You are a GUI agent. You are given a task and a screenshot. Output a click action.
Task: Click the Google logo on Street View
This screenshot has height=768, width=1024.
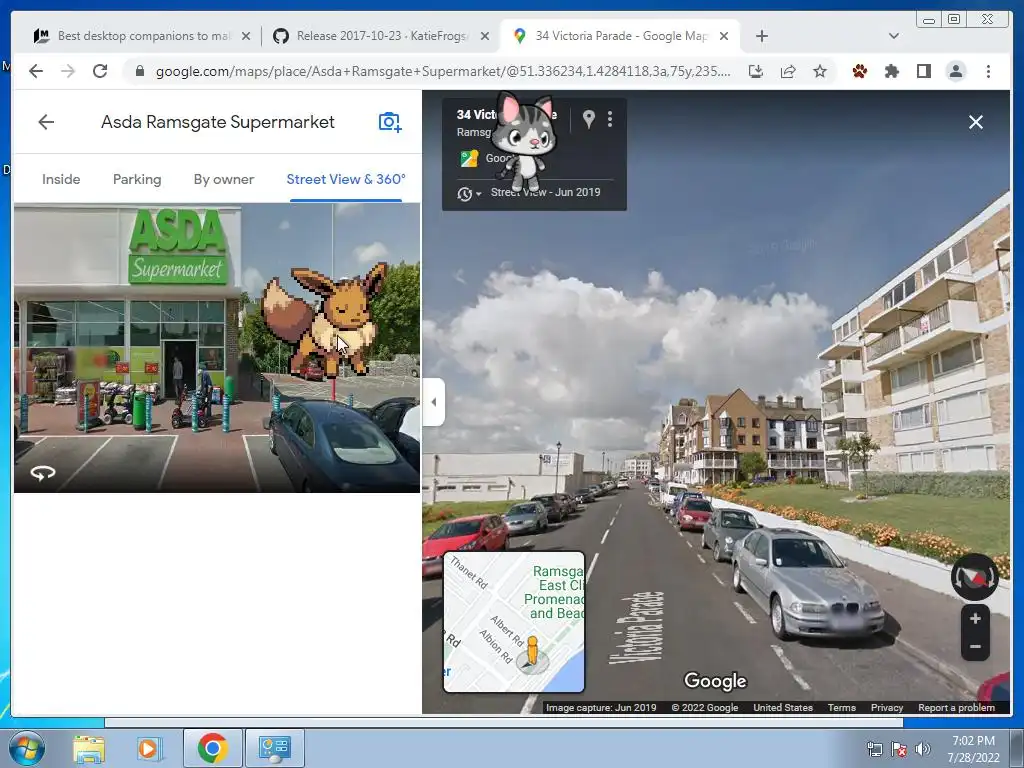click(x=715, y=681)
